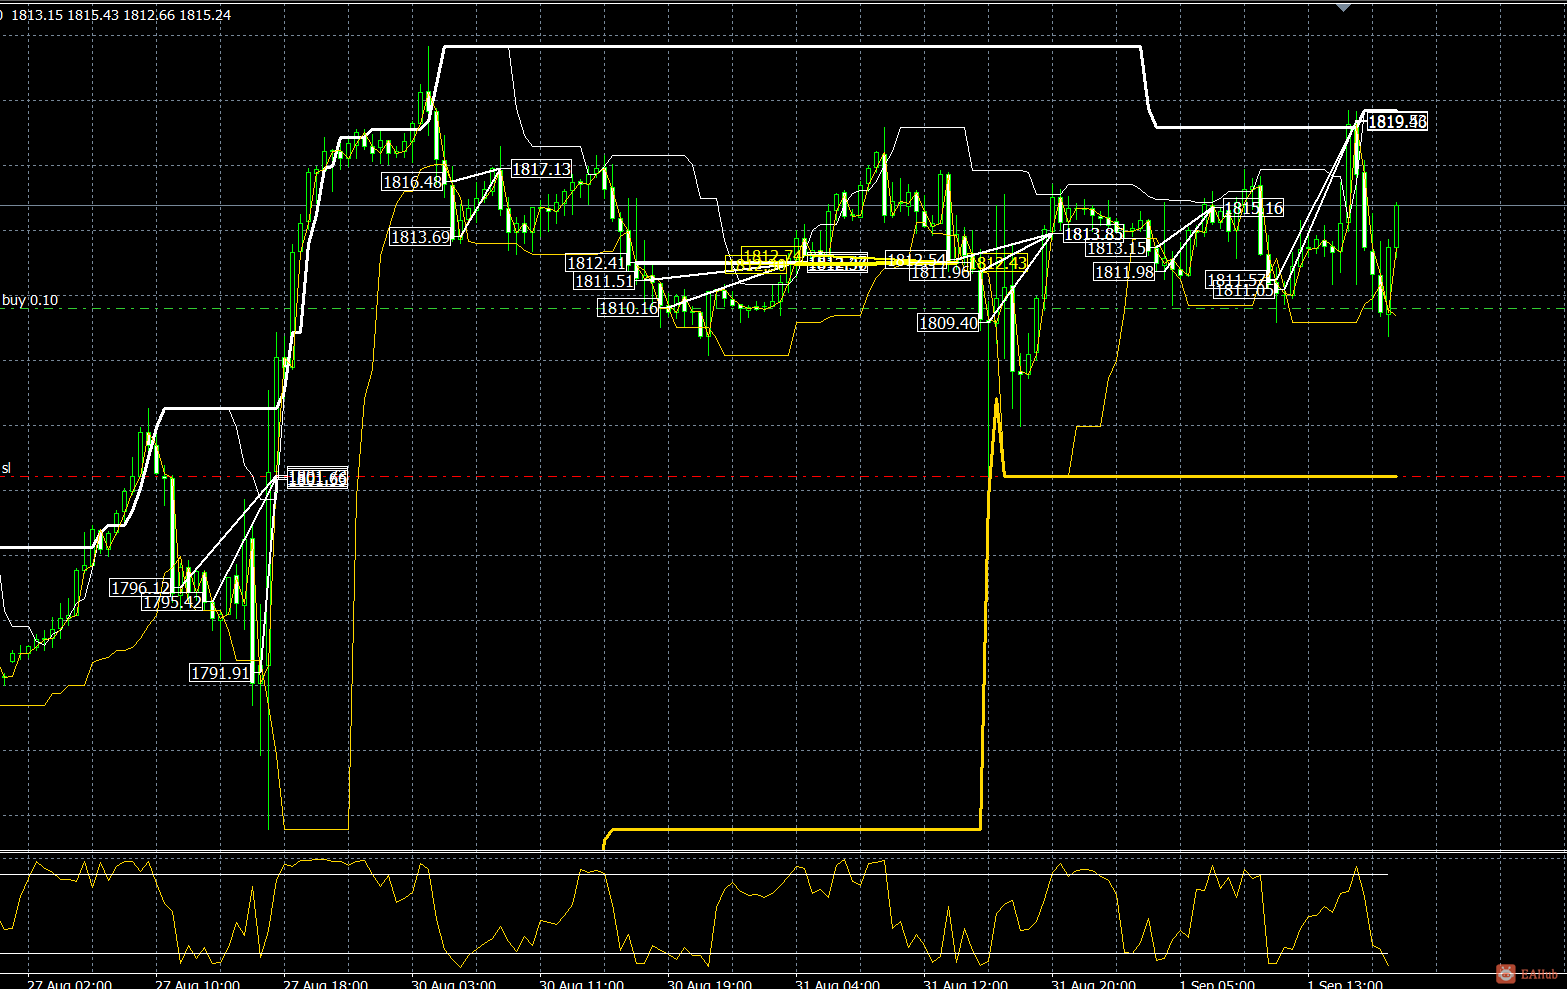Select the 1815.16 price label
Viewport: 1567px width, 989px height.
(x=1254, y=208)
